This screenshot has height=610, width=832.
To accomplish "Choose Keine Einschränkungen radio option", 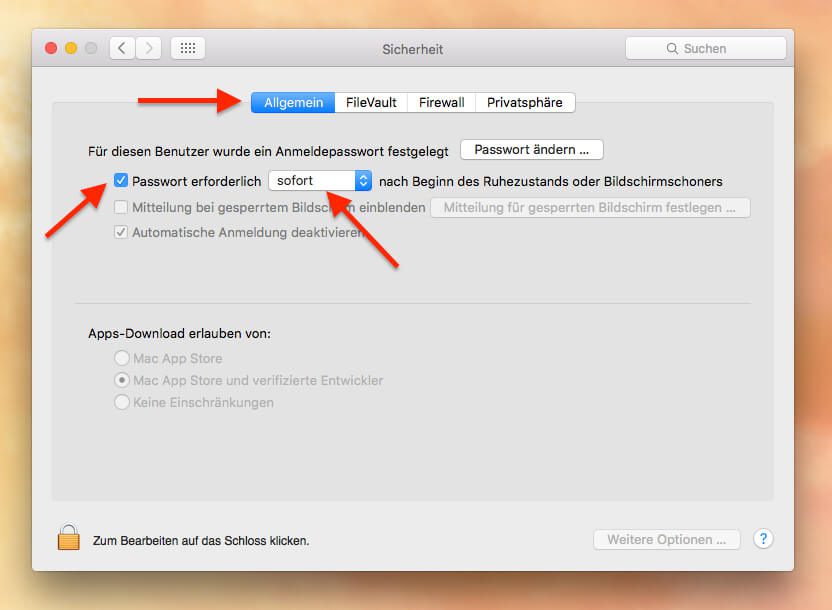I will point(122,402).
